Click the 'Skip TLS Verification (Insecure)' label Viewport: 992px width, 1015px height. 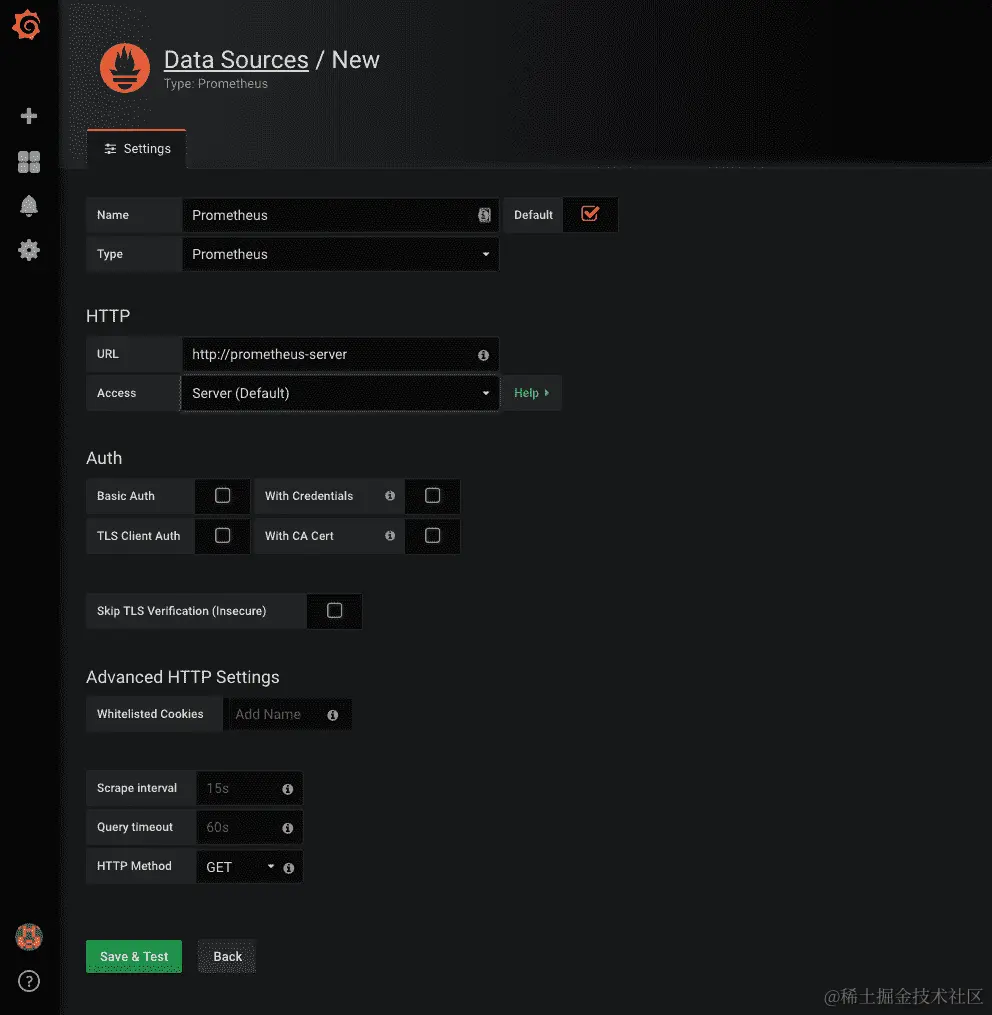181,610
